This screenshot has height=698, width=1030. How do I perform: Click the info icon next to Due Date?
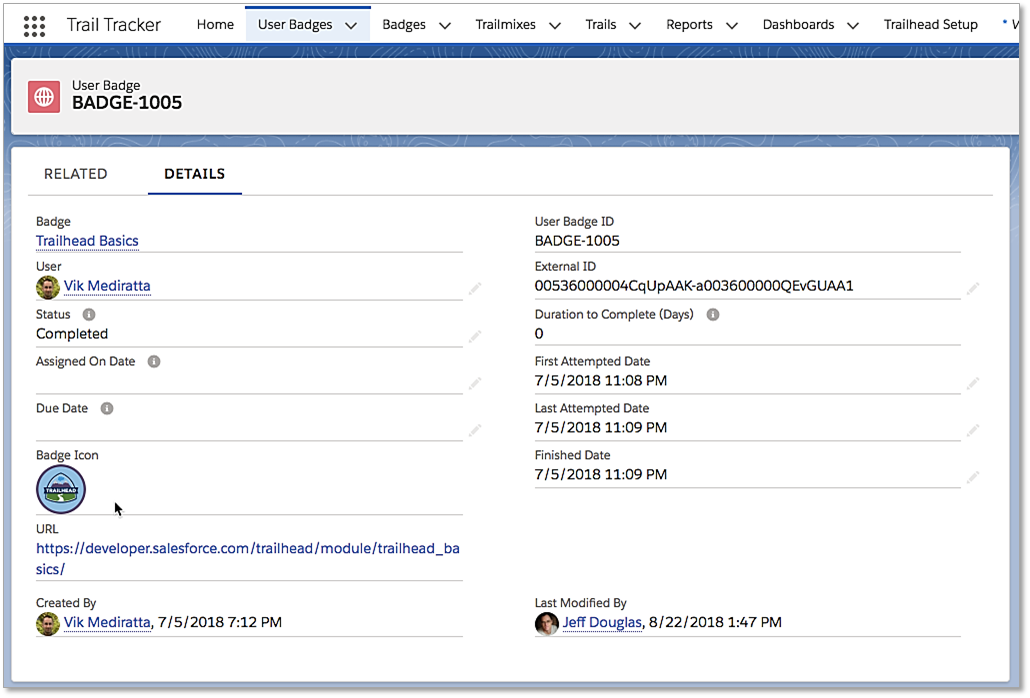coord(105,408)
